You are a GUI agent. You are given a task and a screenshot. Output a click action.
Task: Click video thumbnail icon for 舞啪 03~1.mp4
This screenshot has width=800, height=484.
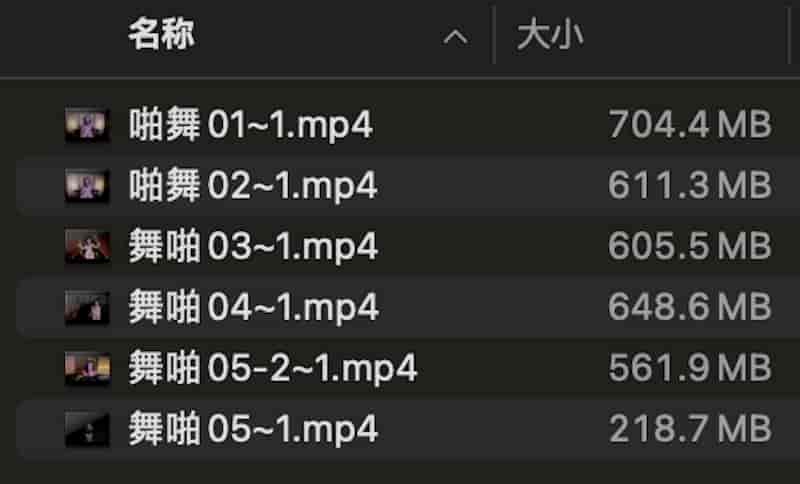(x=87, y=247)
